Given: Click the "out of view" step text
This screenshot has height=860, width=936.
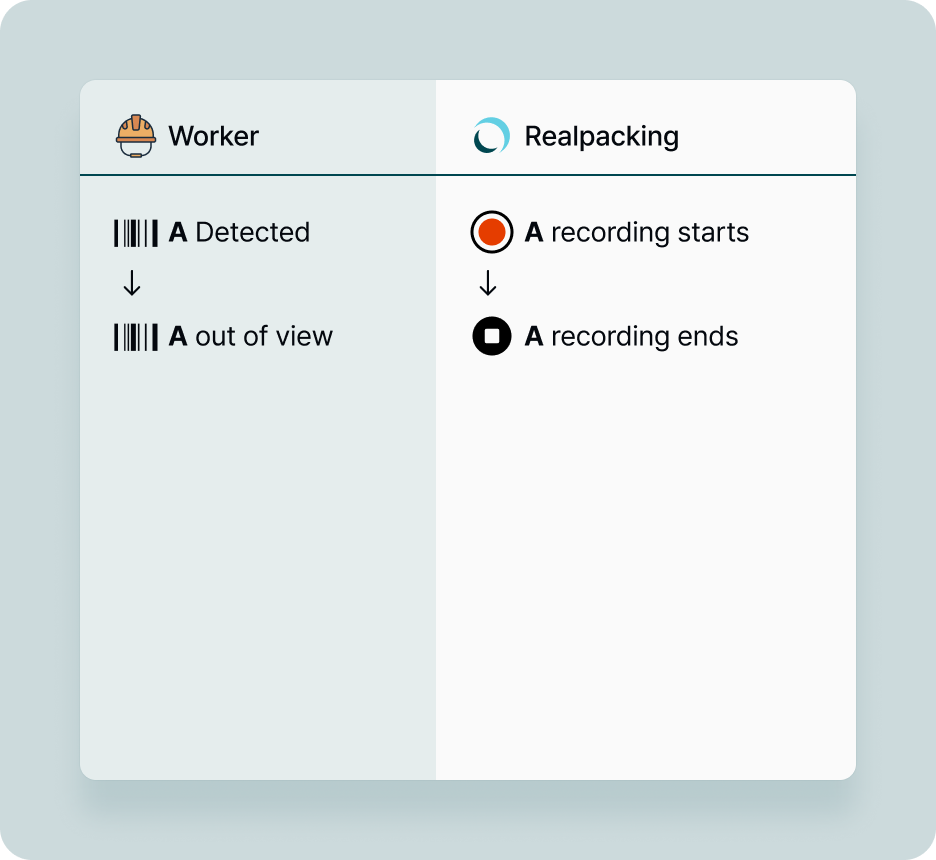Looking at the screenshot, I should click(x=264, y=337).
